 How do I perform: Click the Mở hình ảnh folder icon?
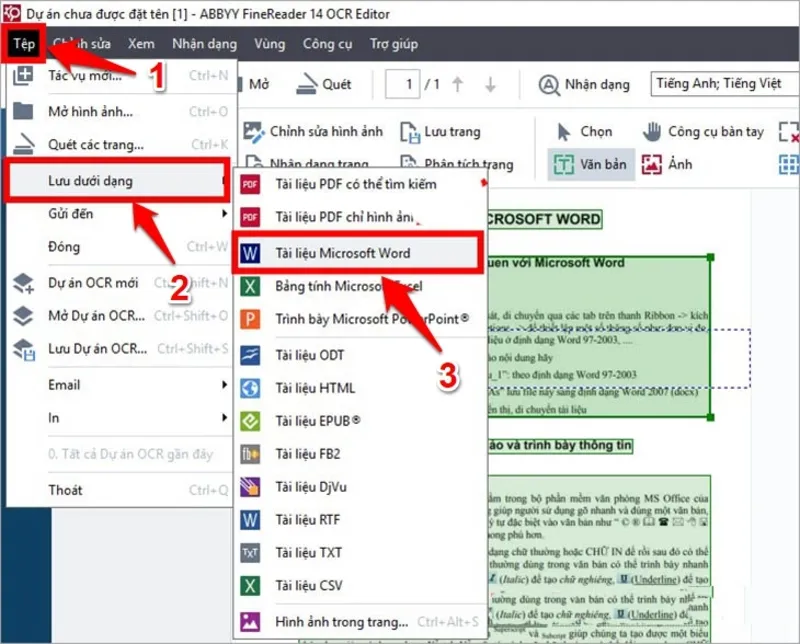click(x=23, y=111)
